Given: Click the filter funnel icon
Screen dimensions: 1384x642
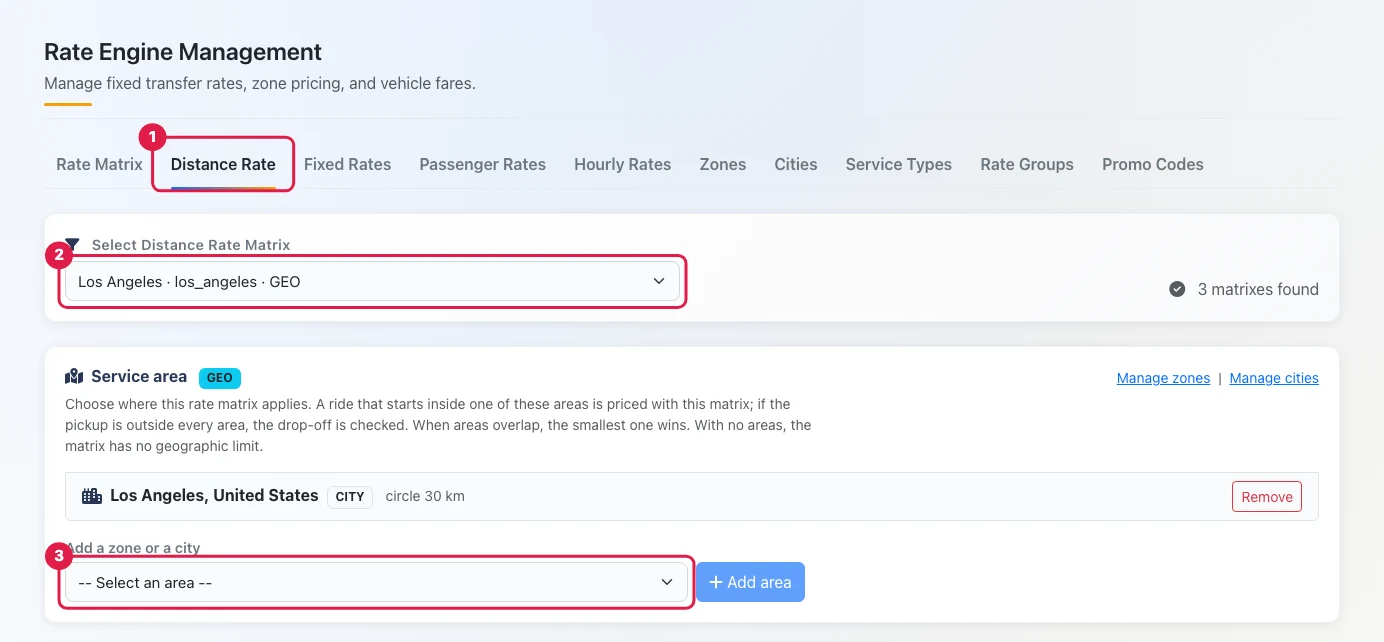Looking at the screenshot, I should pyautogui.click(x=73, y=244).
